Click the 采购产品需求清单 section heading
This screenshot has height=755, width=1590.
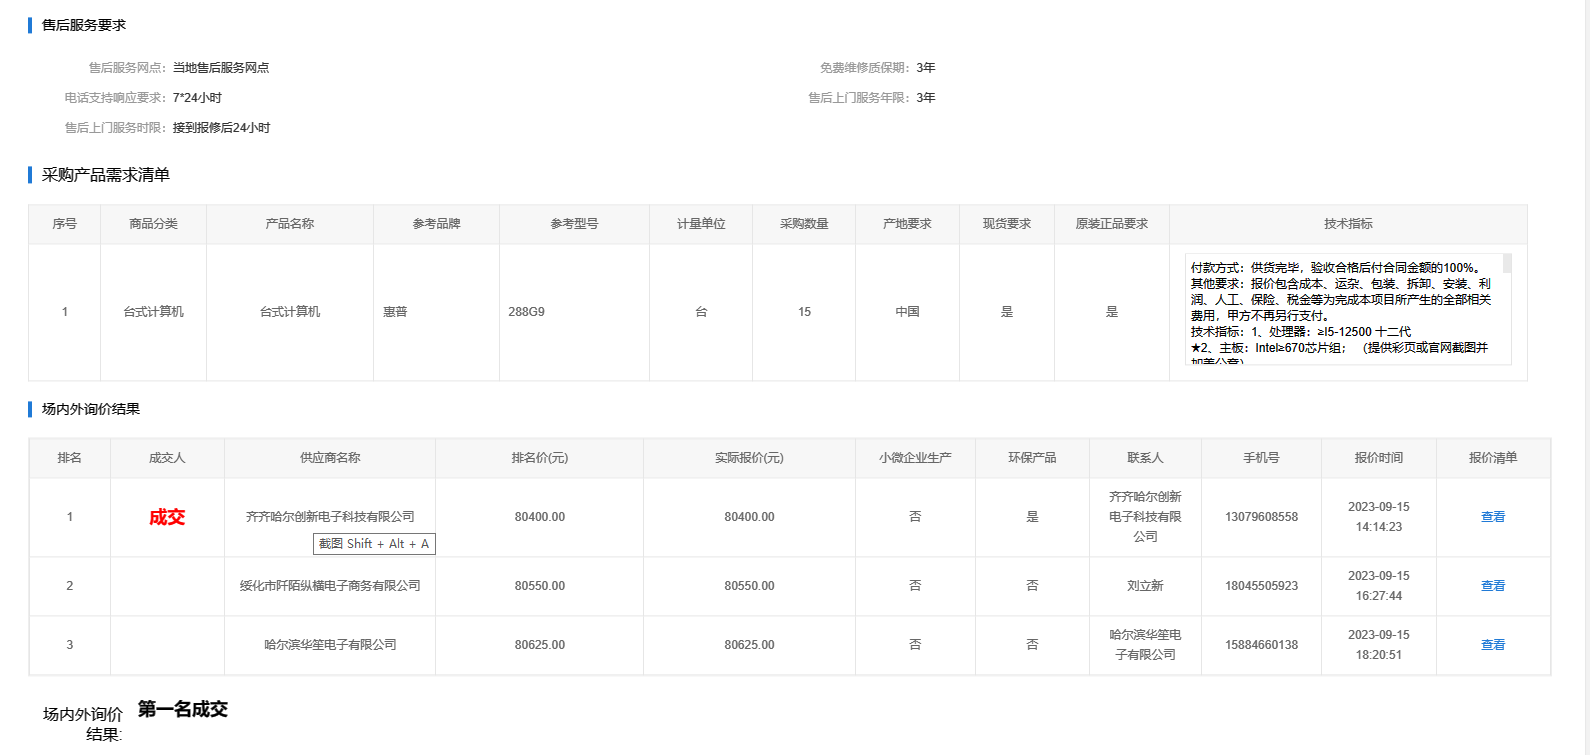click(105, 175)
